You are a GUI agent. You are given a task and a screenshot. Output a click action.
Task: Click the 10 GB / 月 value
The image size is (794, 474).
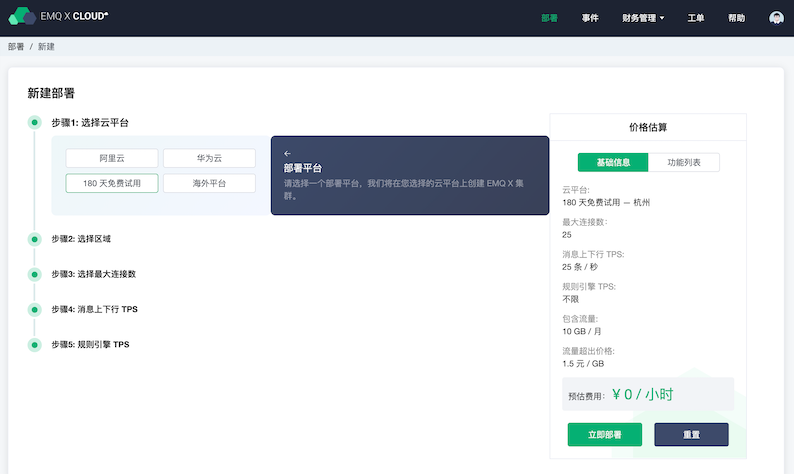coord(582,331)
